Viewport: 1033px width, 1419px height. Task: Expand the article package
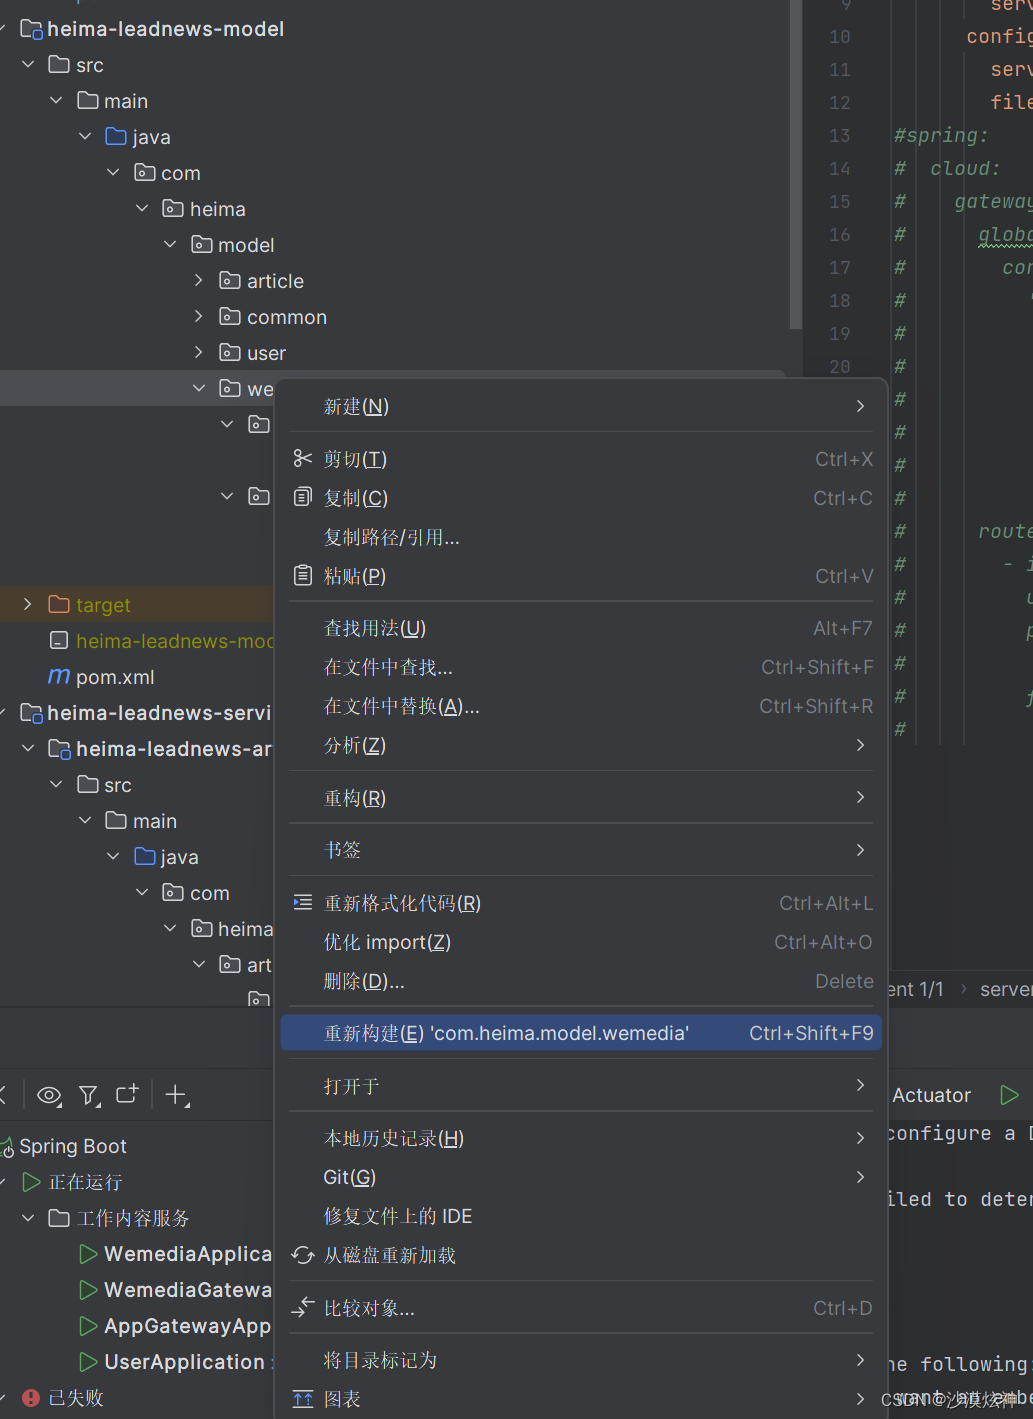coord(198,280)
